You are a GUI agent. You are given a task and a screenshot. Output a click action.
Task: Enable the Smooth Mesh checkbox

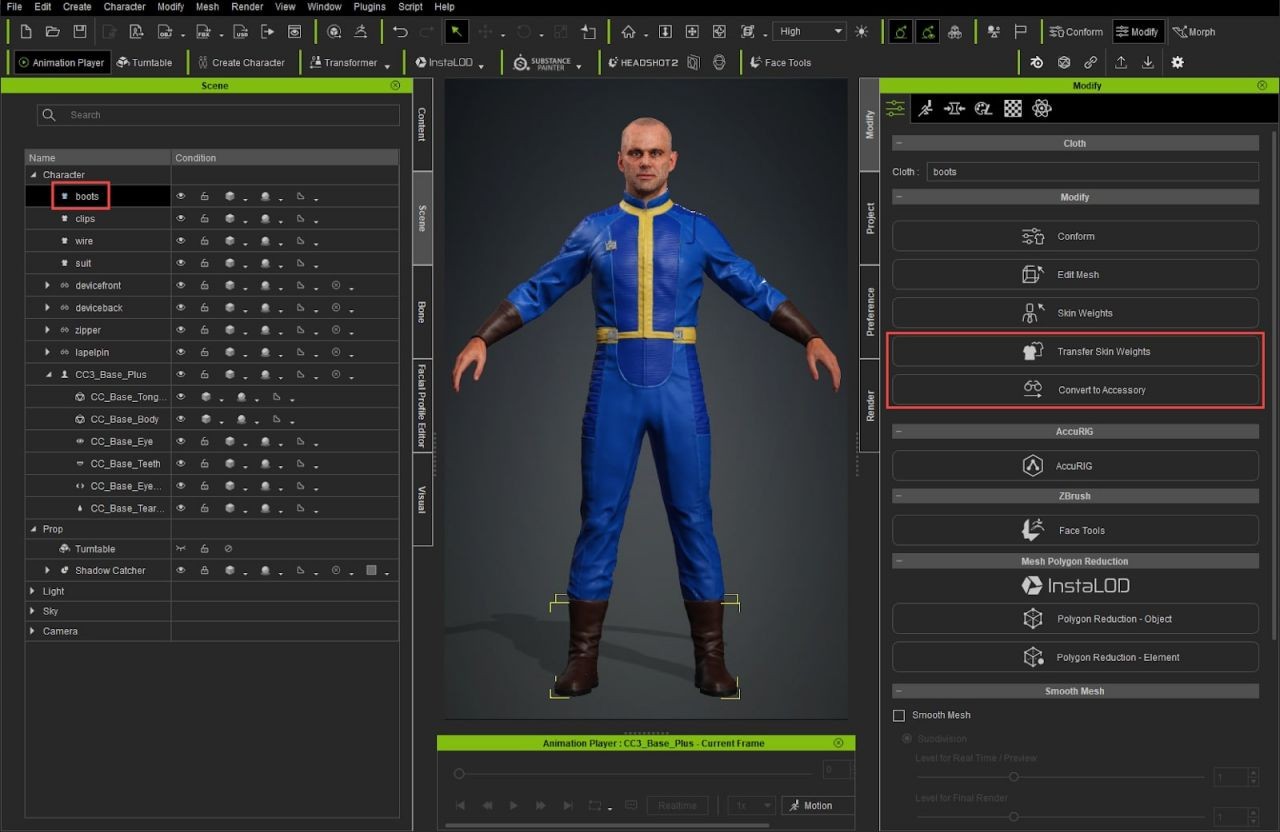898,715
